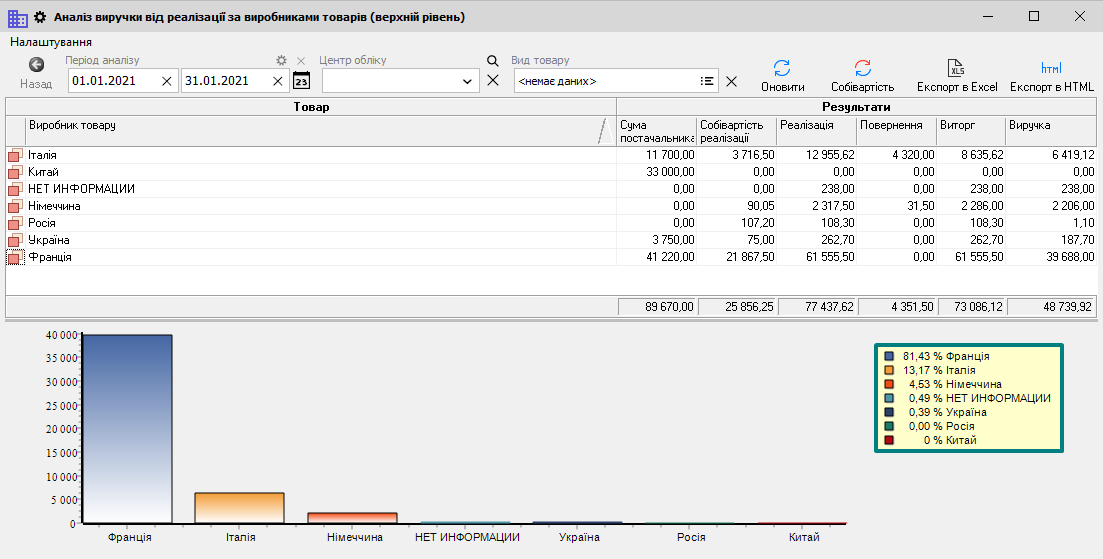The width and height of the screenshot is (1103, 559).
Task: Open the Налаштування menu
Action: point(51,42)
